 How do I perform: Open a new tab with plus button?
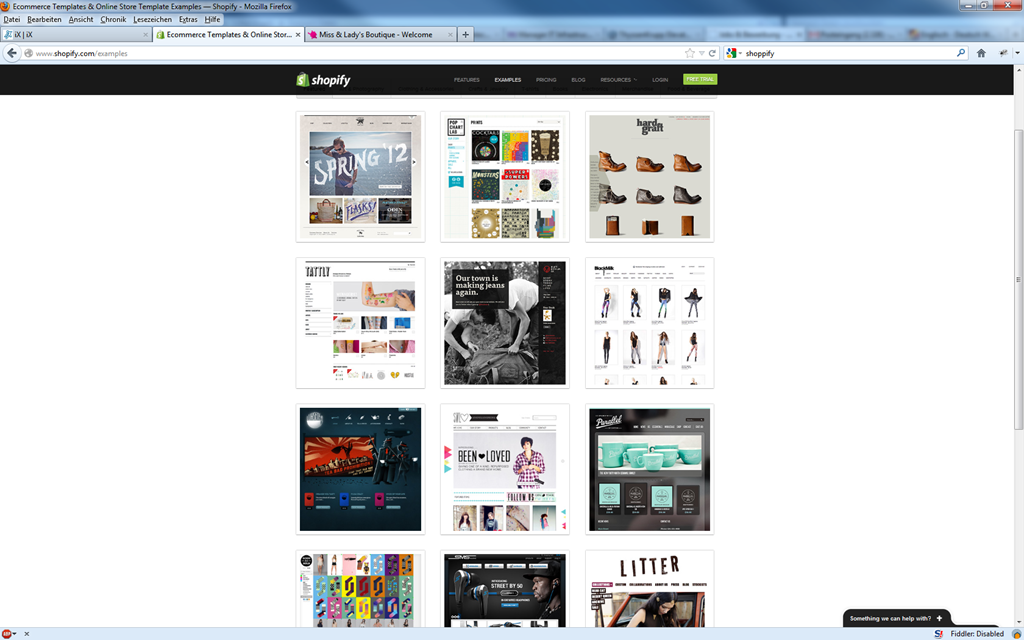[466, 35]
